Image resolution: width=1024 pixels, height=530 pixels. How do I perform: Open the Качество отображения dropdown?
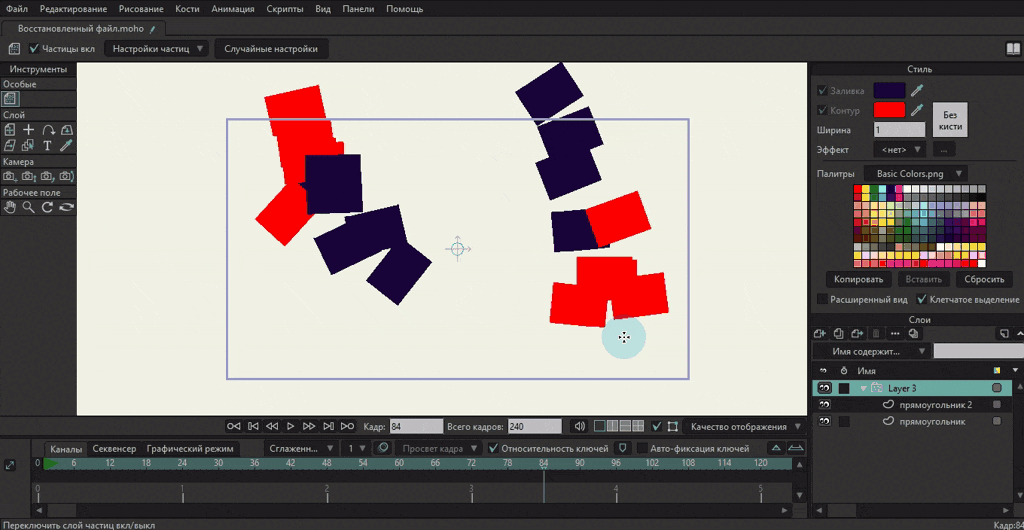pyautogui.click(x=744, y=427)
